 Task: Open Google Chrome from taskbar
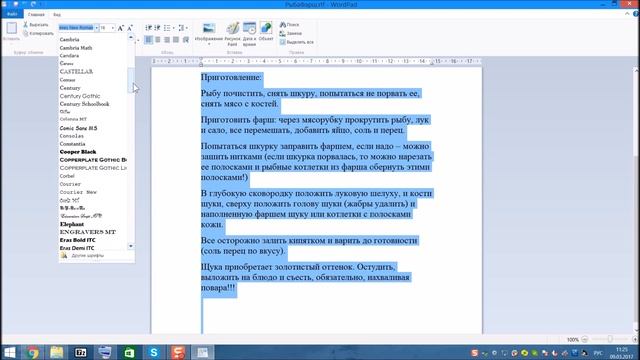[x=32, y=352]
